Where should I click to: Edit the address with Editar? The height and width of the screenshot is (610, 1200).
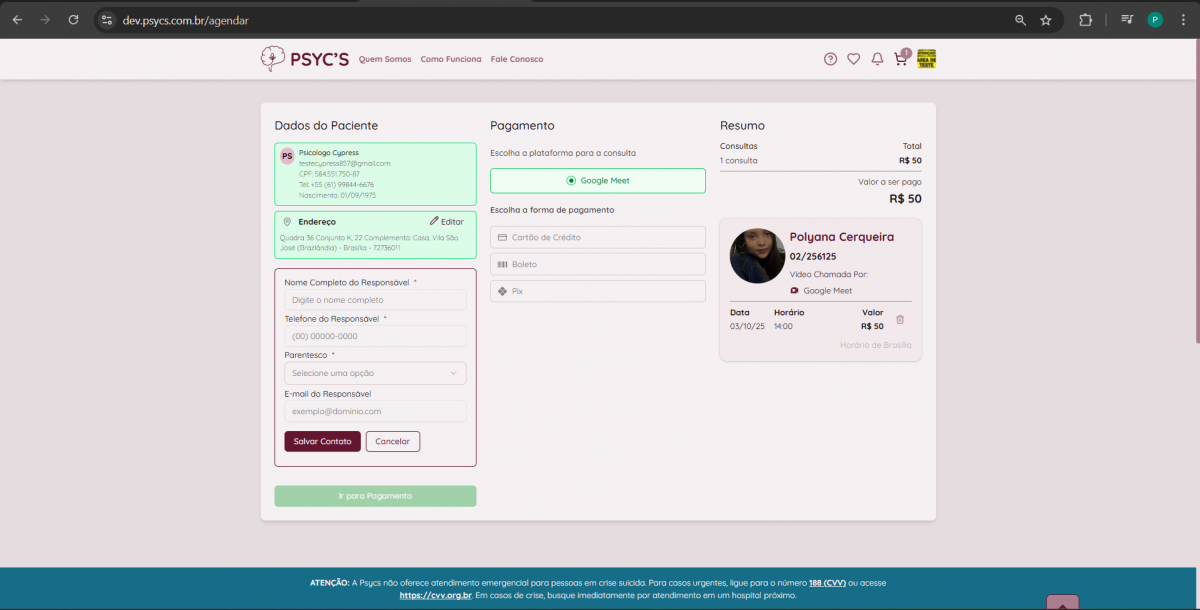coord(447,221)
